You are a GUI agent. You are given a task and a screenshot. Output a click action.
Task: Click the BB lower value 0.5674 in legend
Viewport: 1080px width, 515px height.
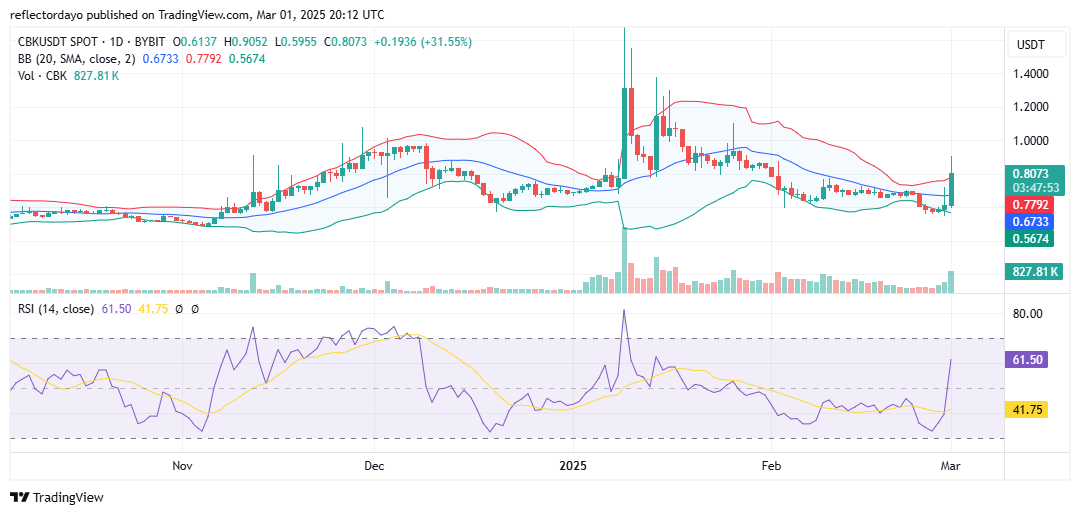[249, 59]
